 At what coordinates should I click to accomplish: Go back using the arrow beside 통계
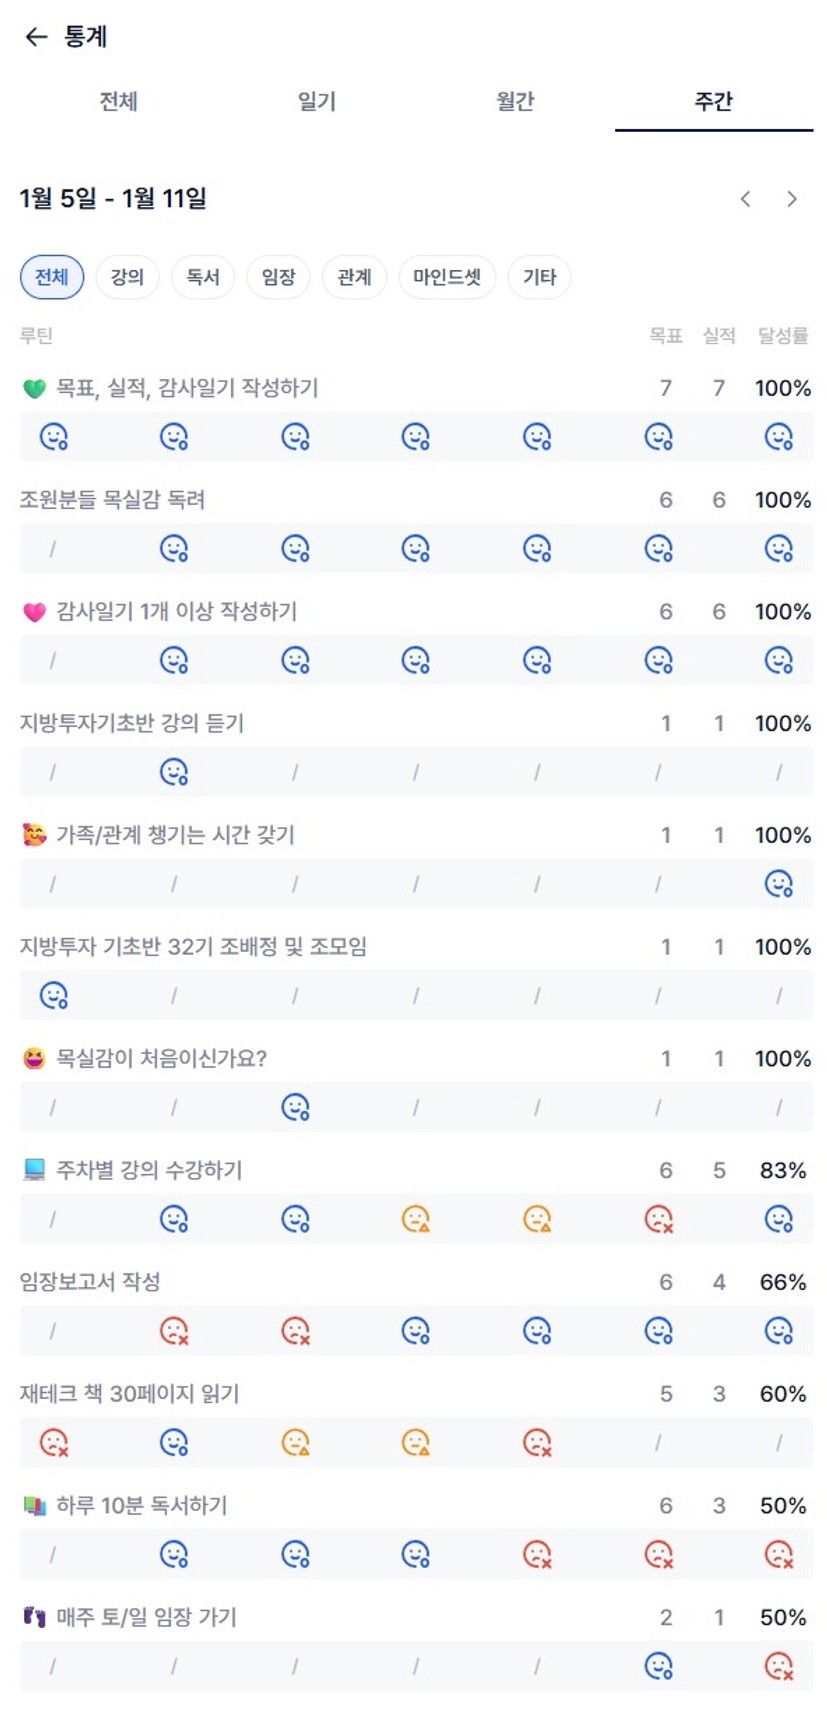click(36, 37)
